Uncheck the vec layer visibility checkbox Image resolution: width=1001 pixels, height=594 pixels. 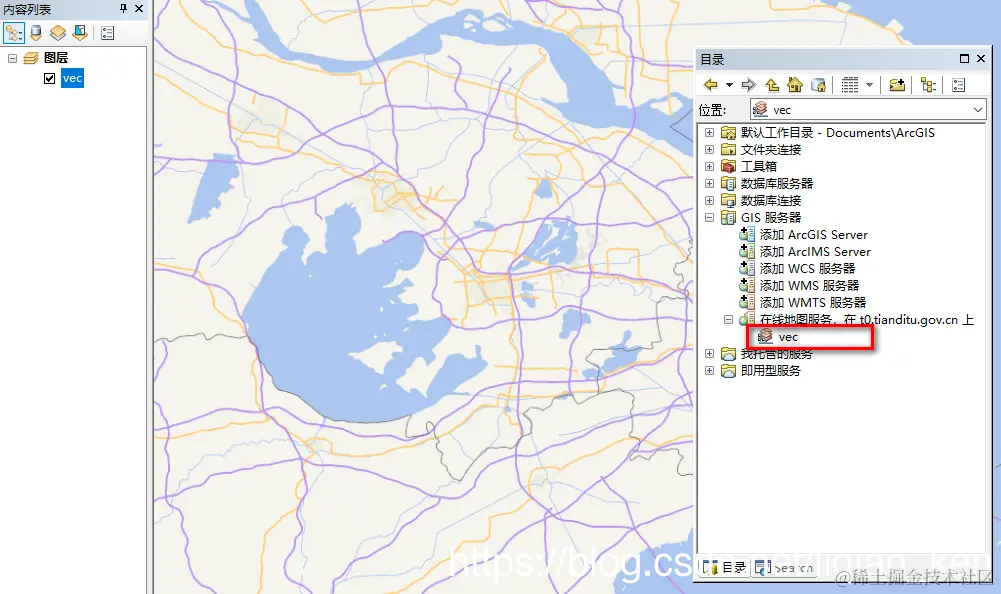click(x=49, y=79)
